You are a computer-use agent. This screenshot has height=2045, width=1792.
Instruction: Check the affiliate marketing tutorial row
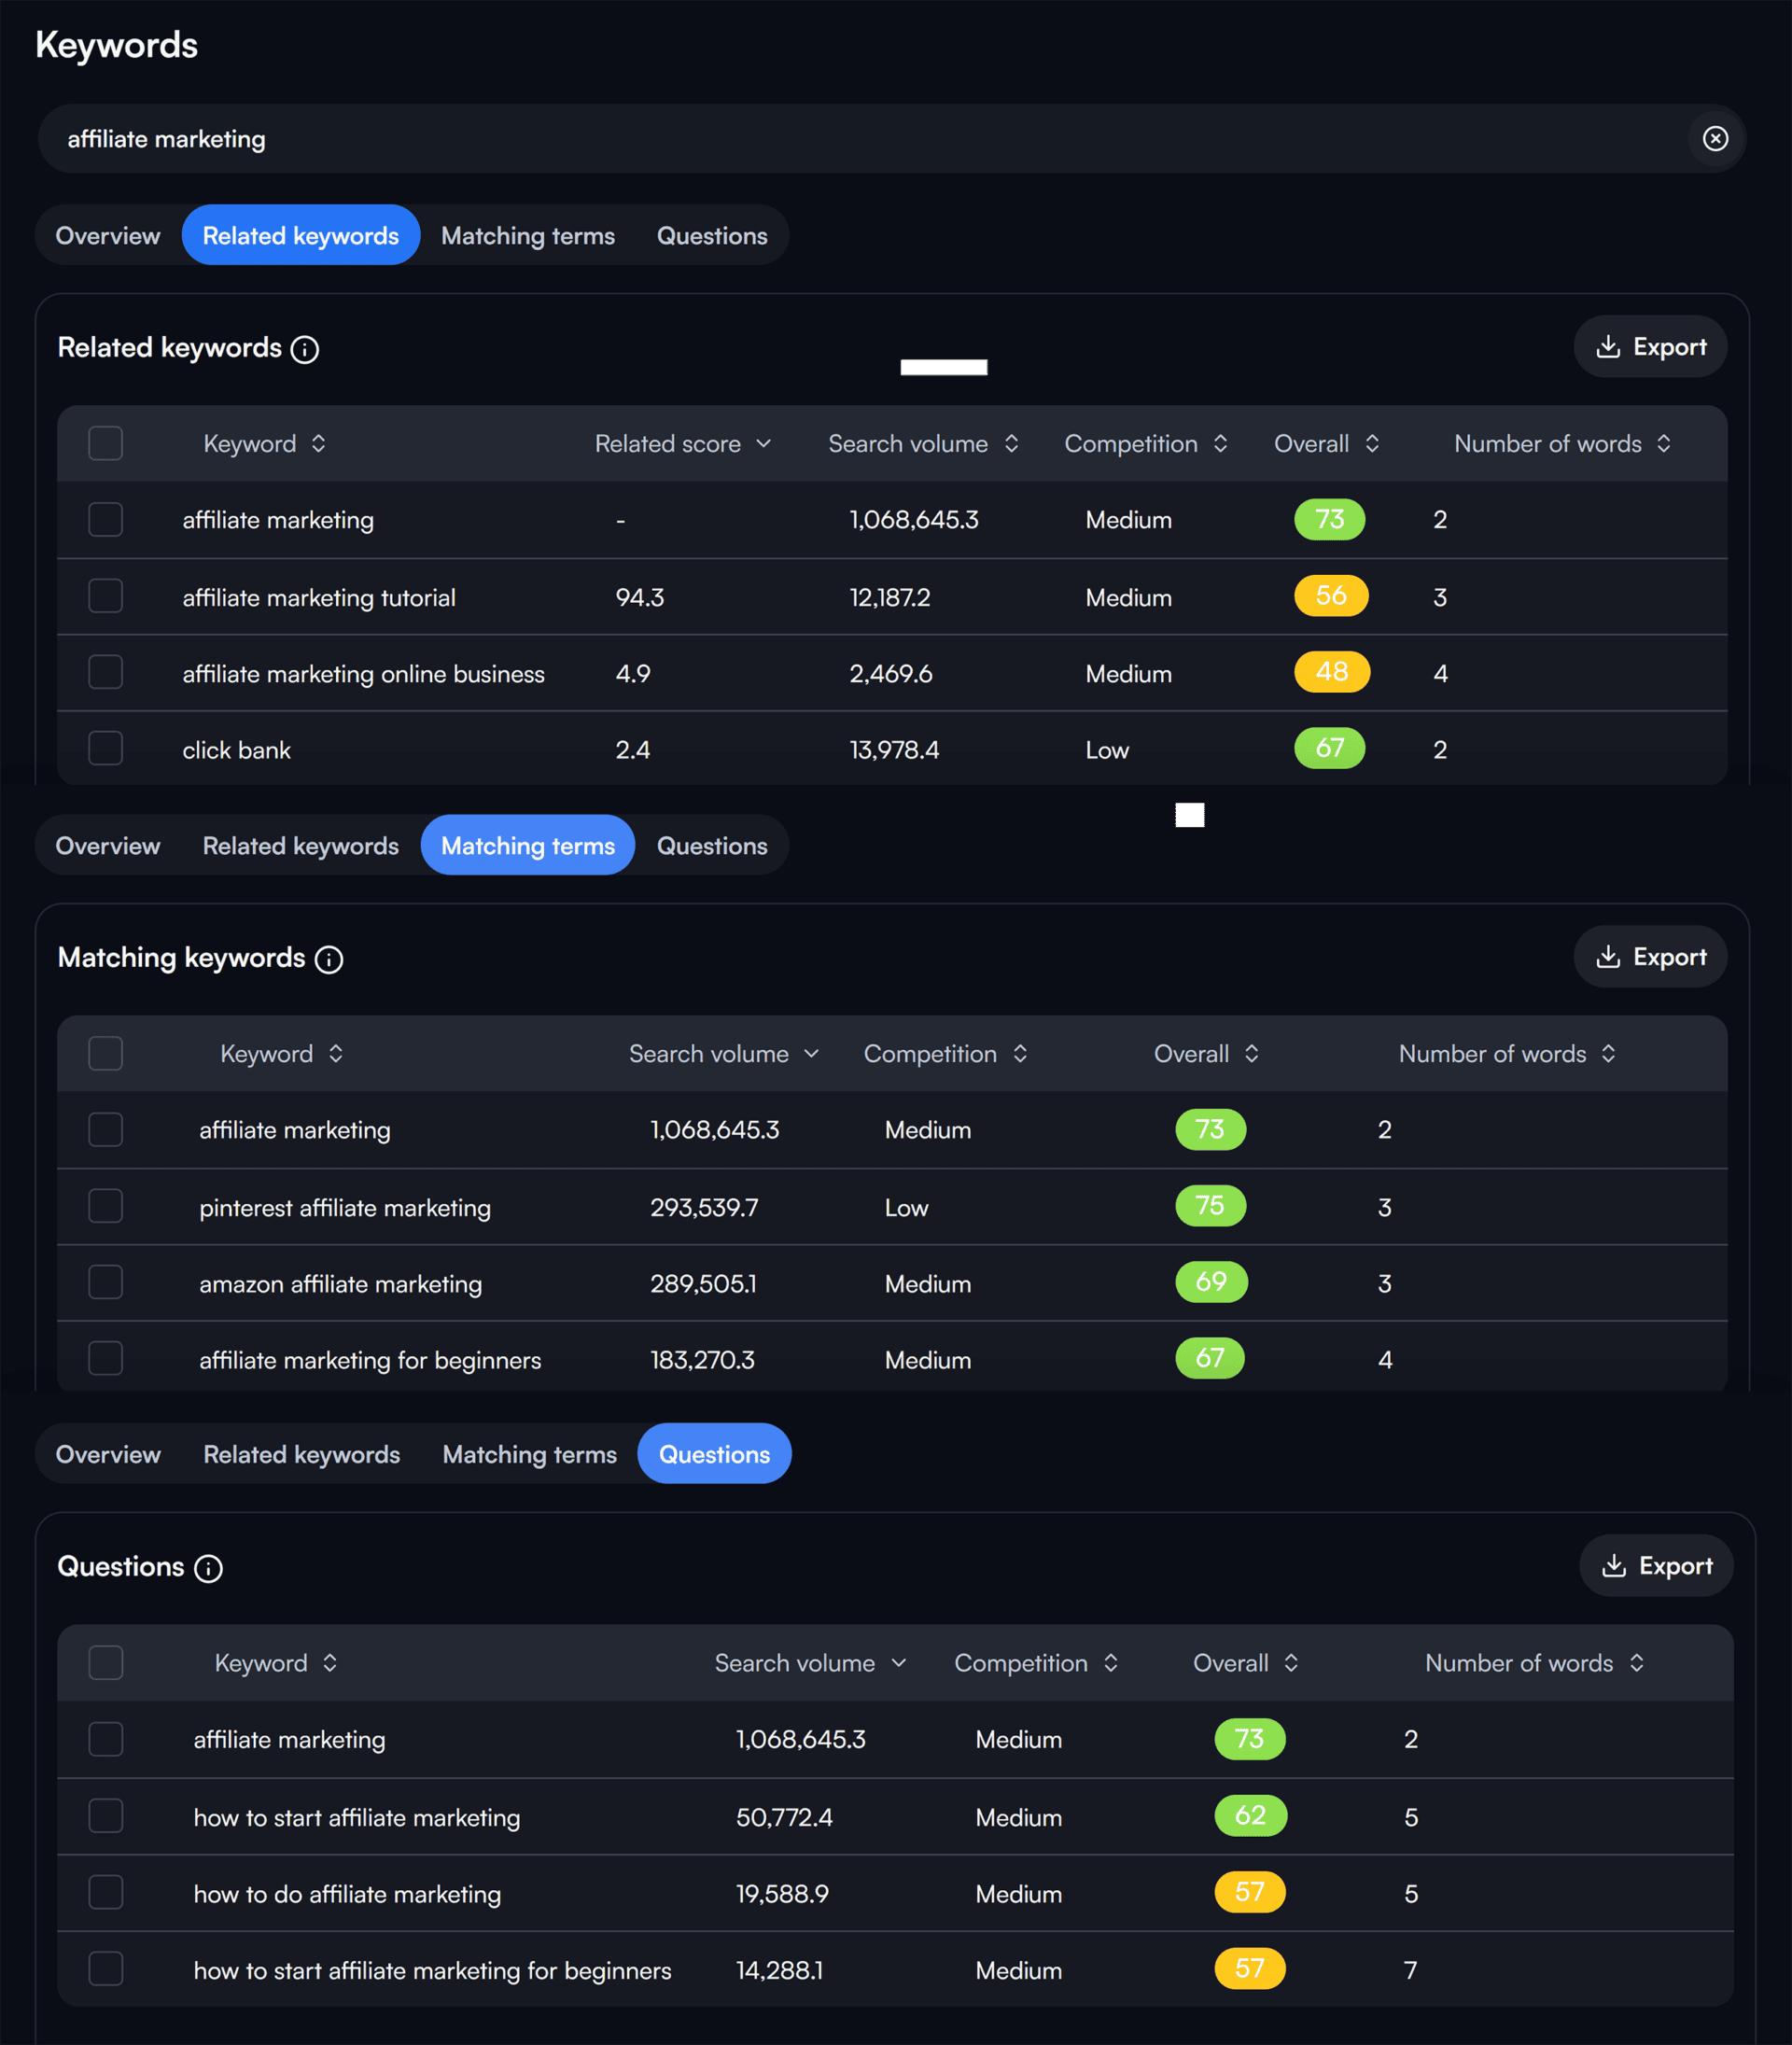click(105, 596)
